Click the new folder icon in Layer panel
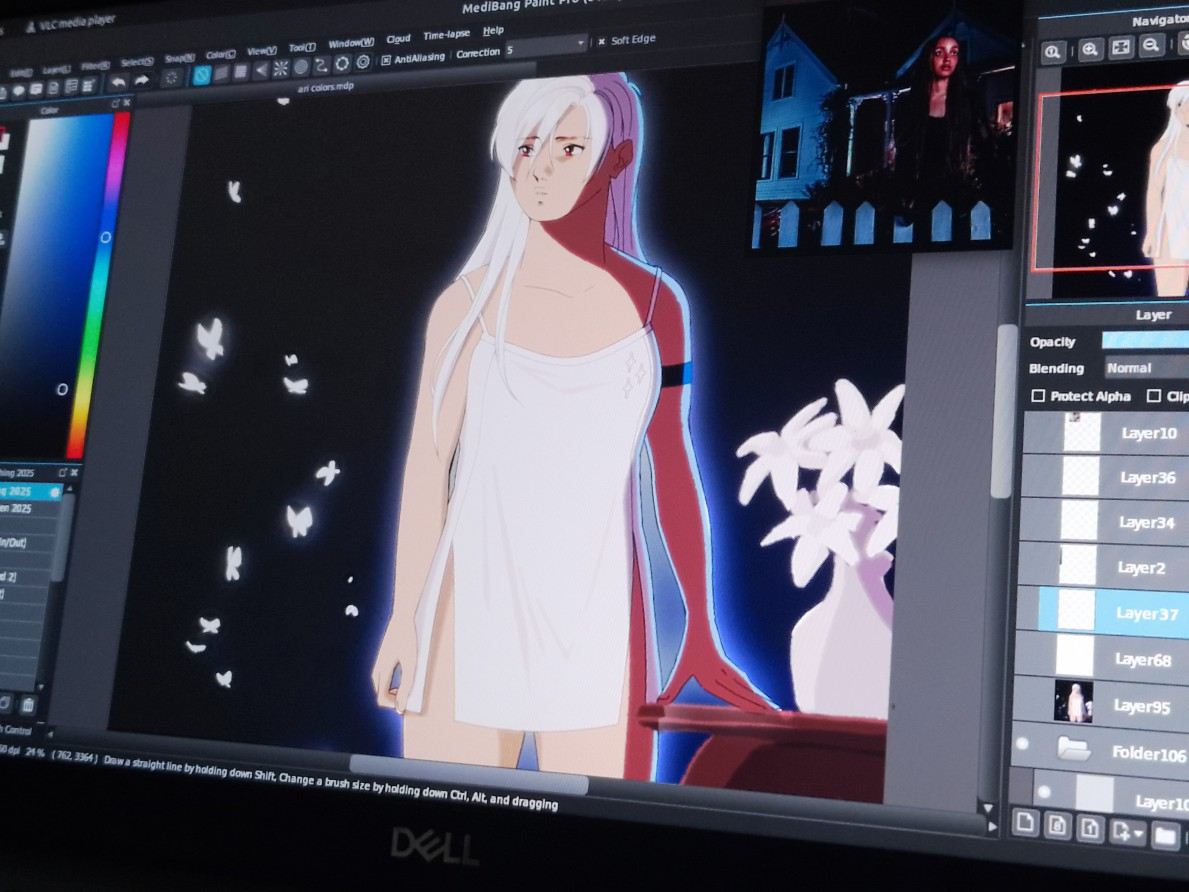The image size is (1189, 892). 1165,834
